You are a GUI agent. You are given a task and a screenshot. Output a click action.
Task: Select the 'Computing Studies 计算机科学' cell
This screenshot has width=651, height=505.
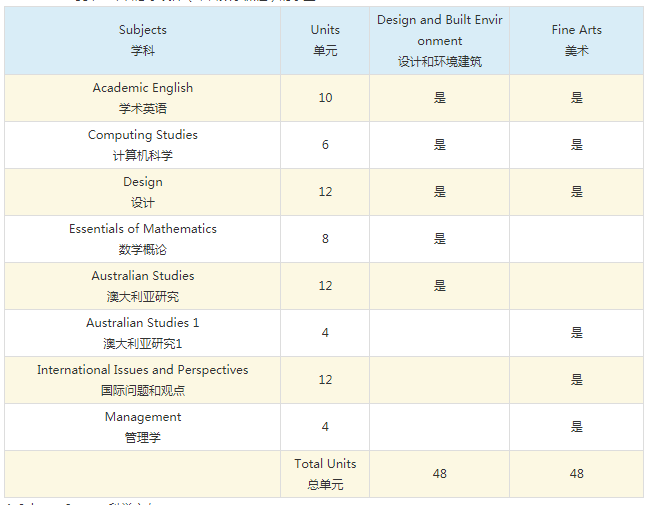(x=142, y=145)
